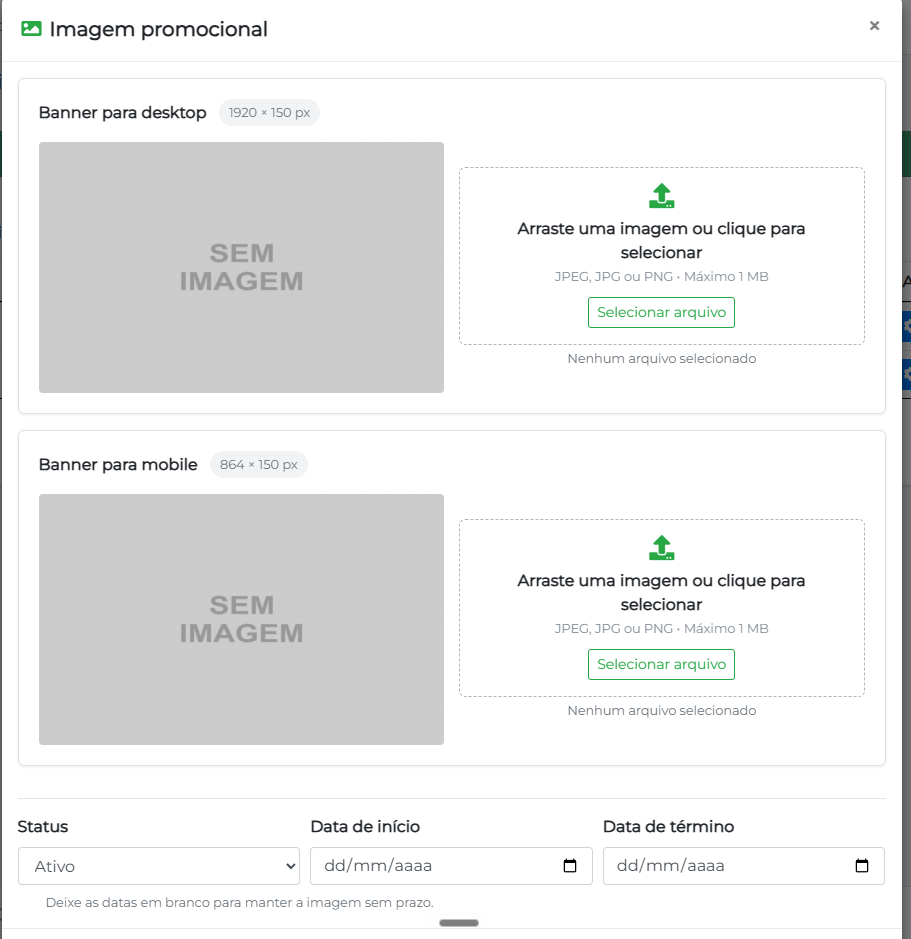Click the Data de término label
Image resolution: width=911 pixels, height=939 pixels.
pyautogui.click(x=668, y=826)
